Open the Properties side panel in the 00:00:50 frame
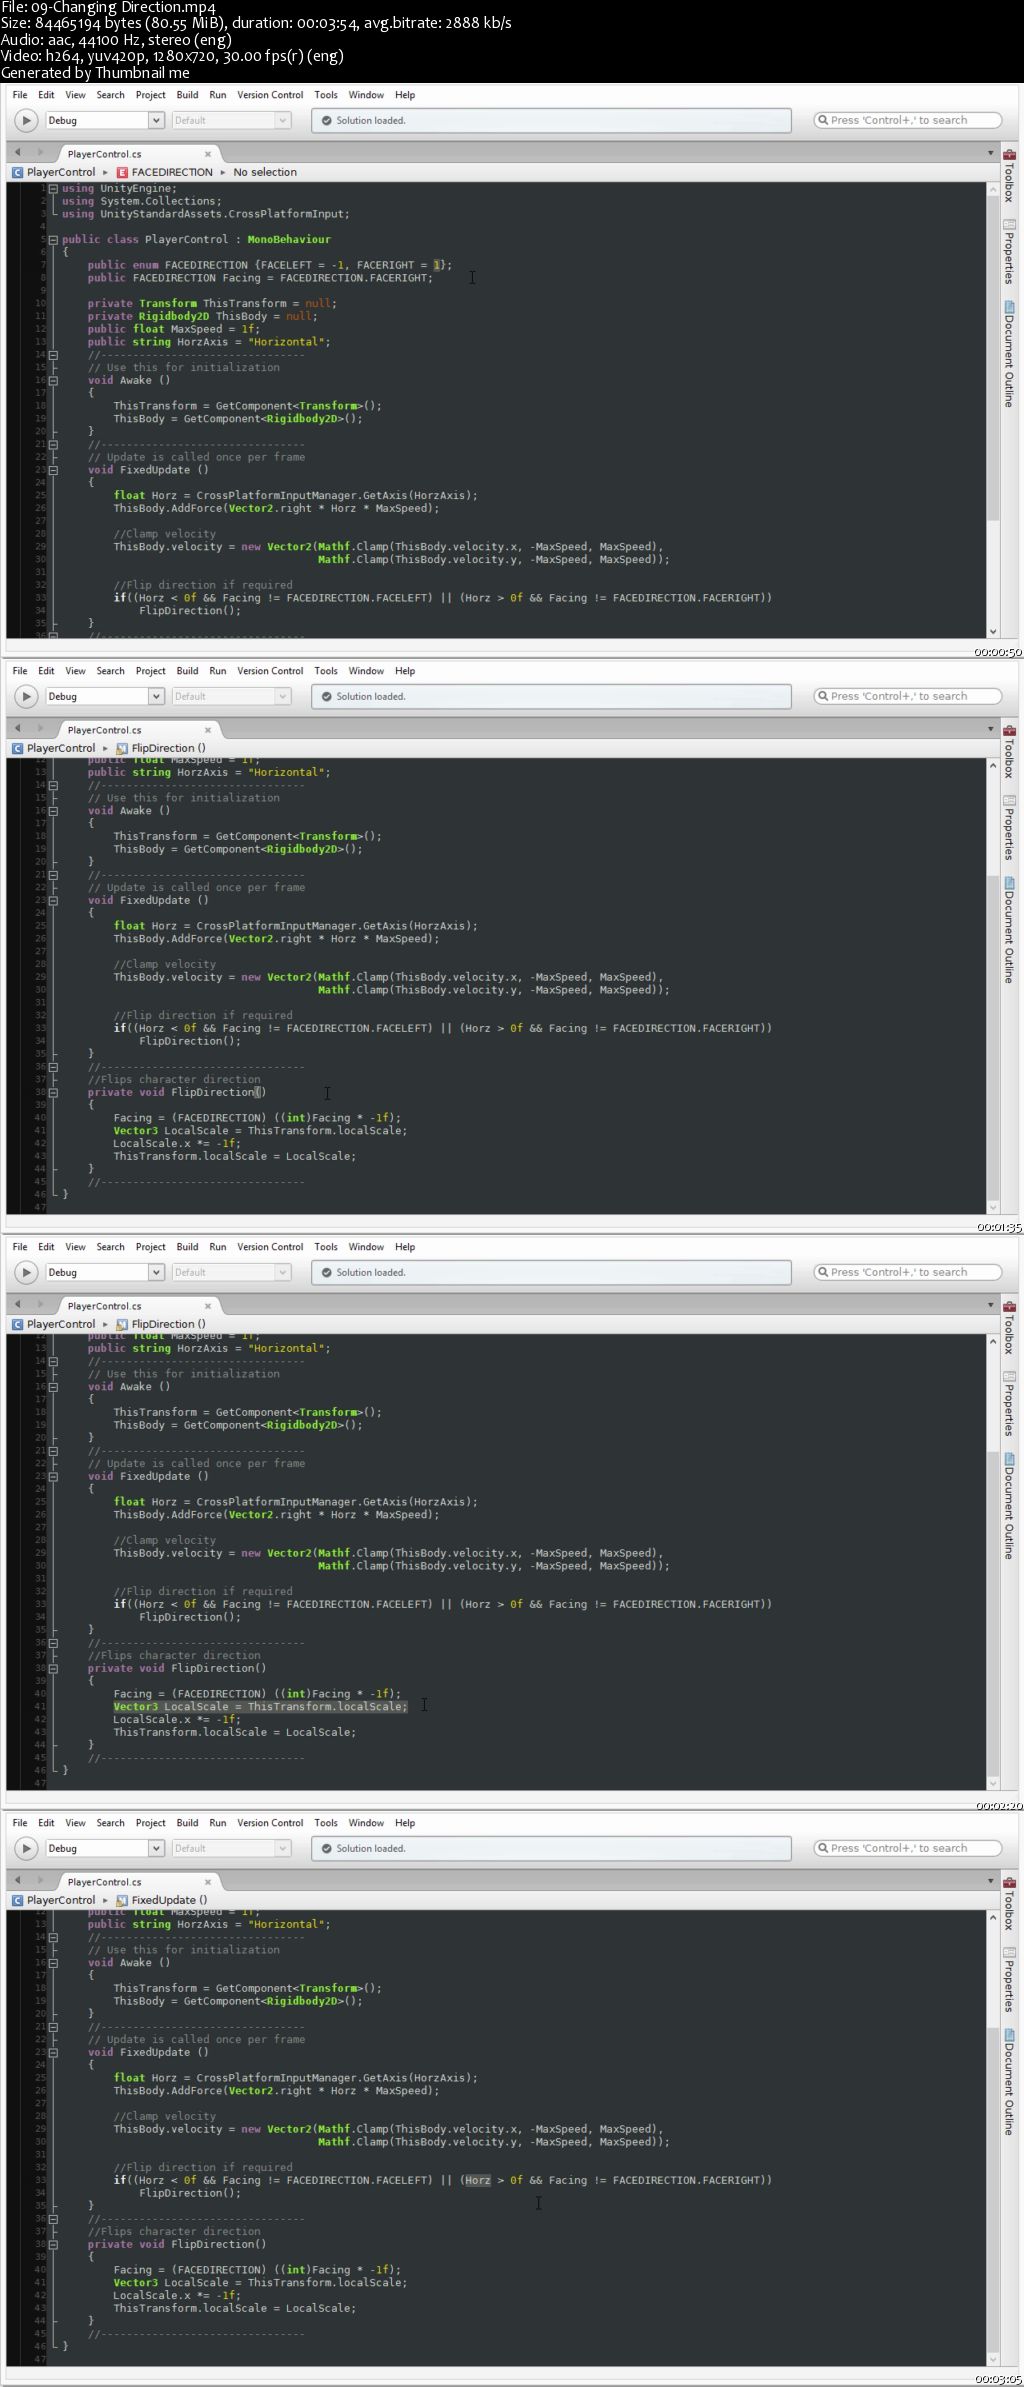1024x2387 pixels. click(x=1009, y=252)
